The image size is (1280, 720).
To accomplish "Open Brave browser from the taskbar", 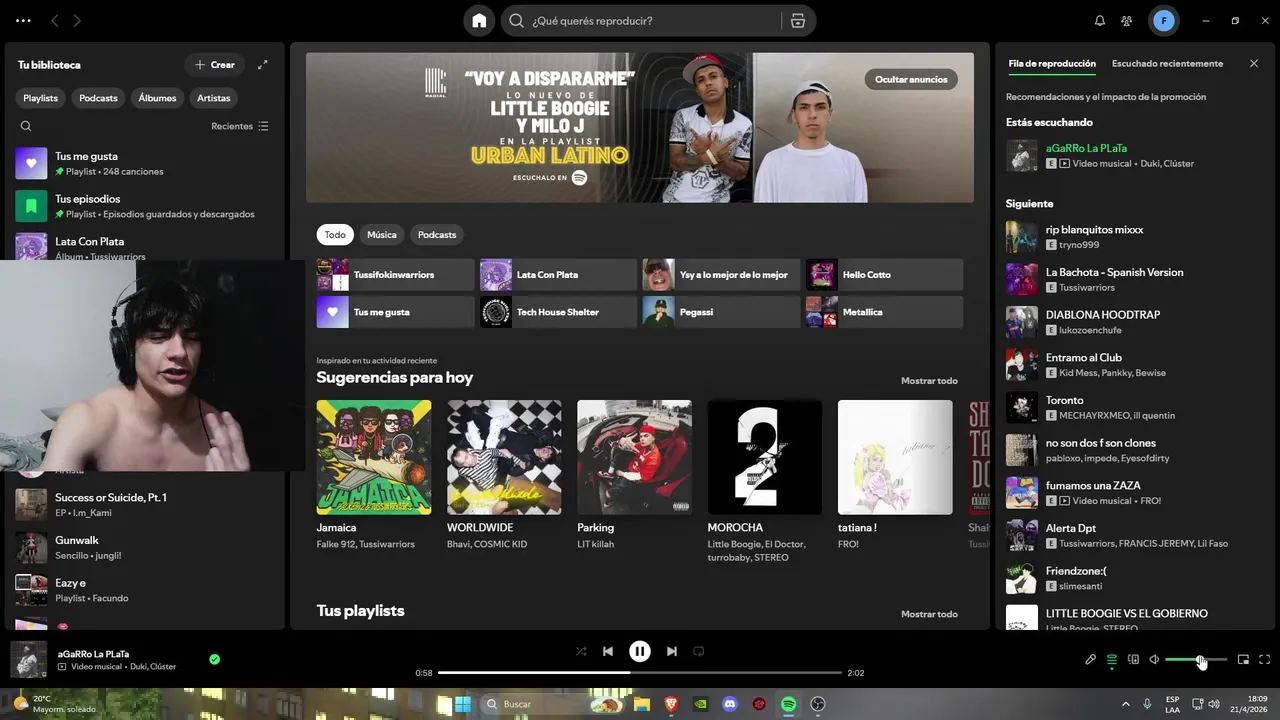I will [x=670, y=704].
